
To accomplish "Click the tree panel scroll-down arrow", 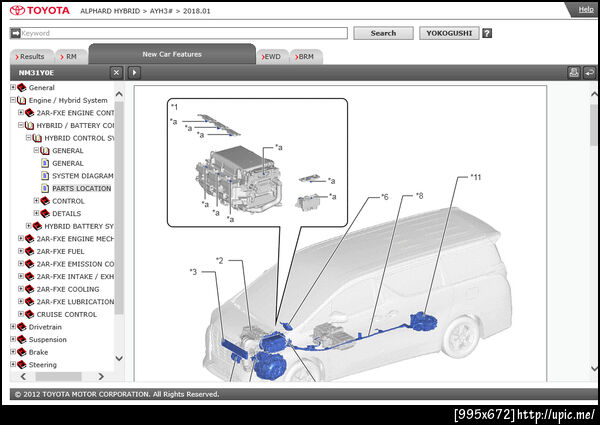I will tap(119, 358).
